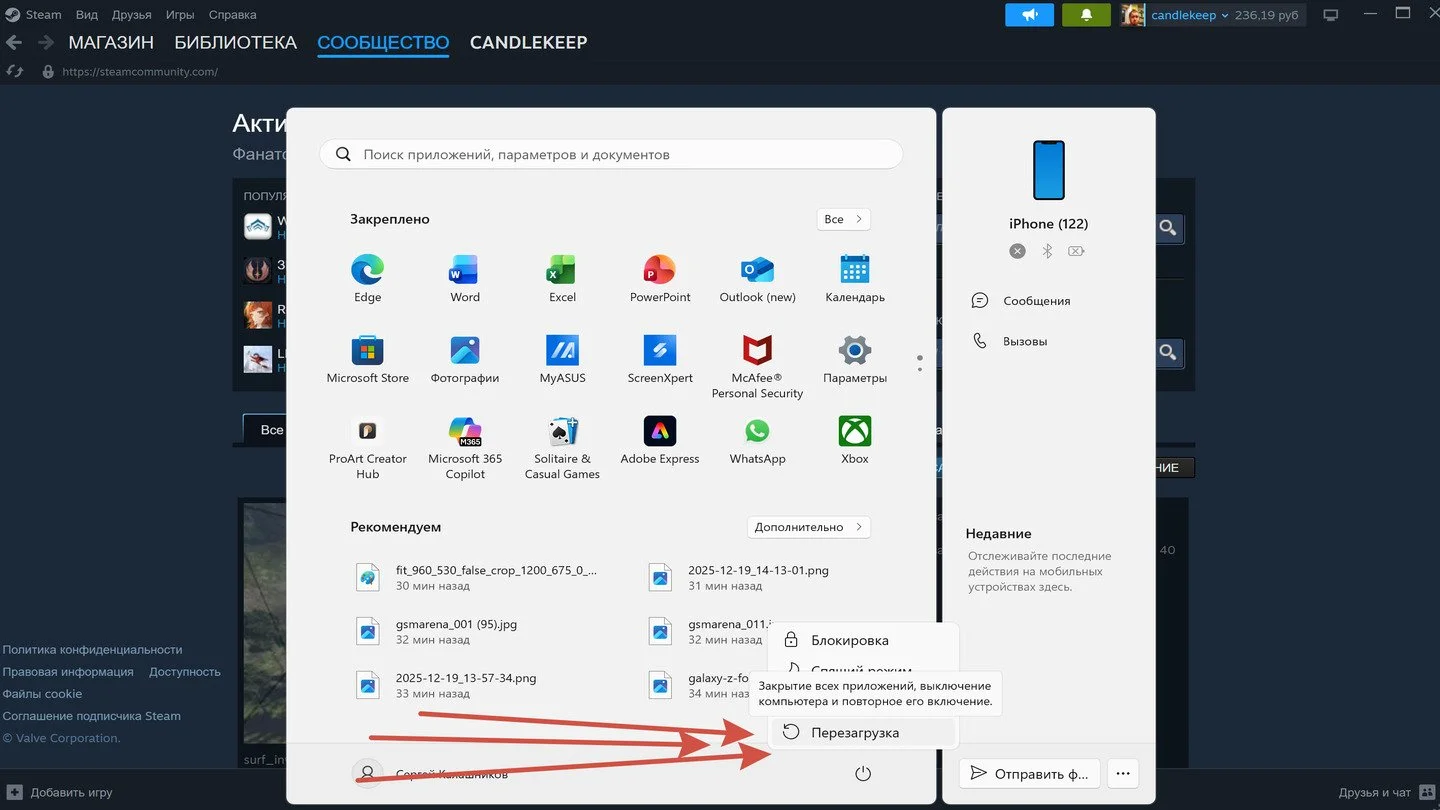
Task: Open recommended file fit_960_530_false_crop
Action: (x=477, y=577)
